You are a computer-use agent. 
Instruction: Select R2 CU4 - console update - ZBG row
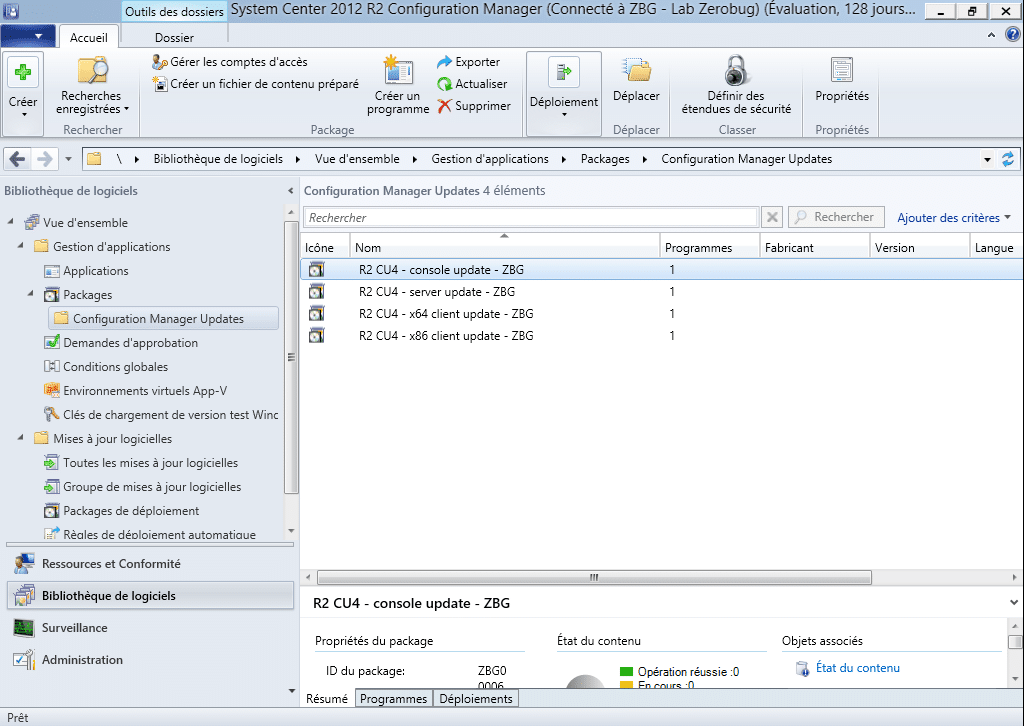(x=661, y=270)
